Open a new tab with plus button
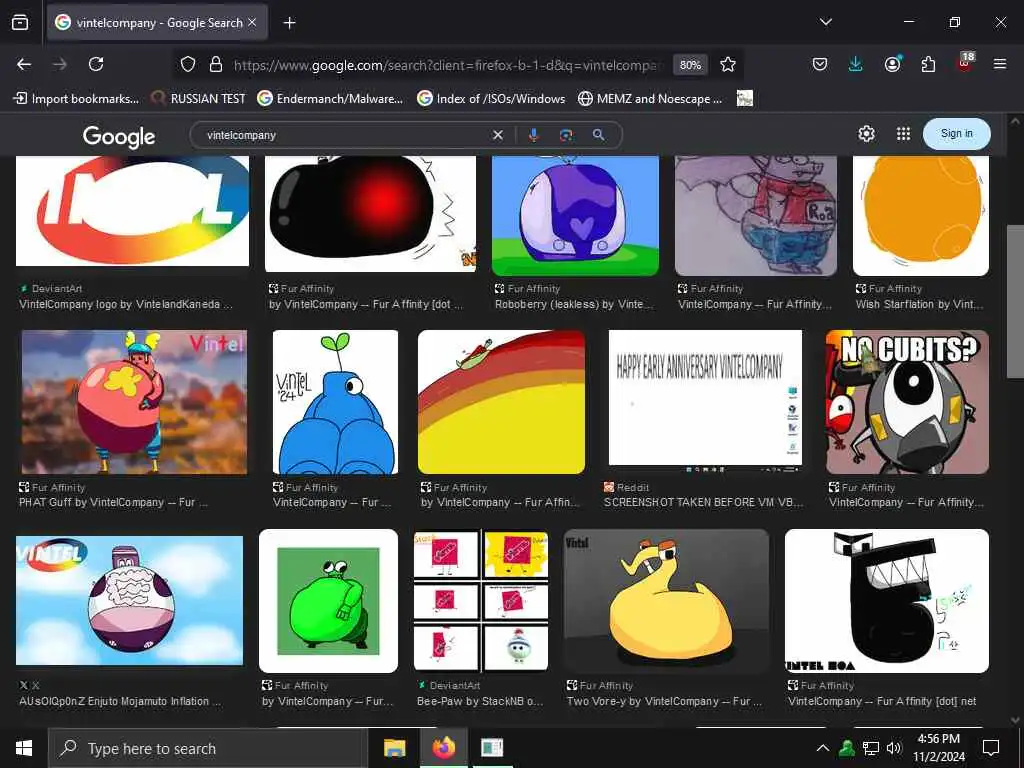Screen dimensions: 1024x768 point(289,23)
